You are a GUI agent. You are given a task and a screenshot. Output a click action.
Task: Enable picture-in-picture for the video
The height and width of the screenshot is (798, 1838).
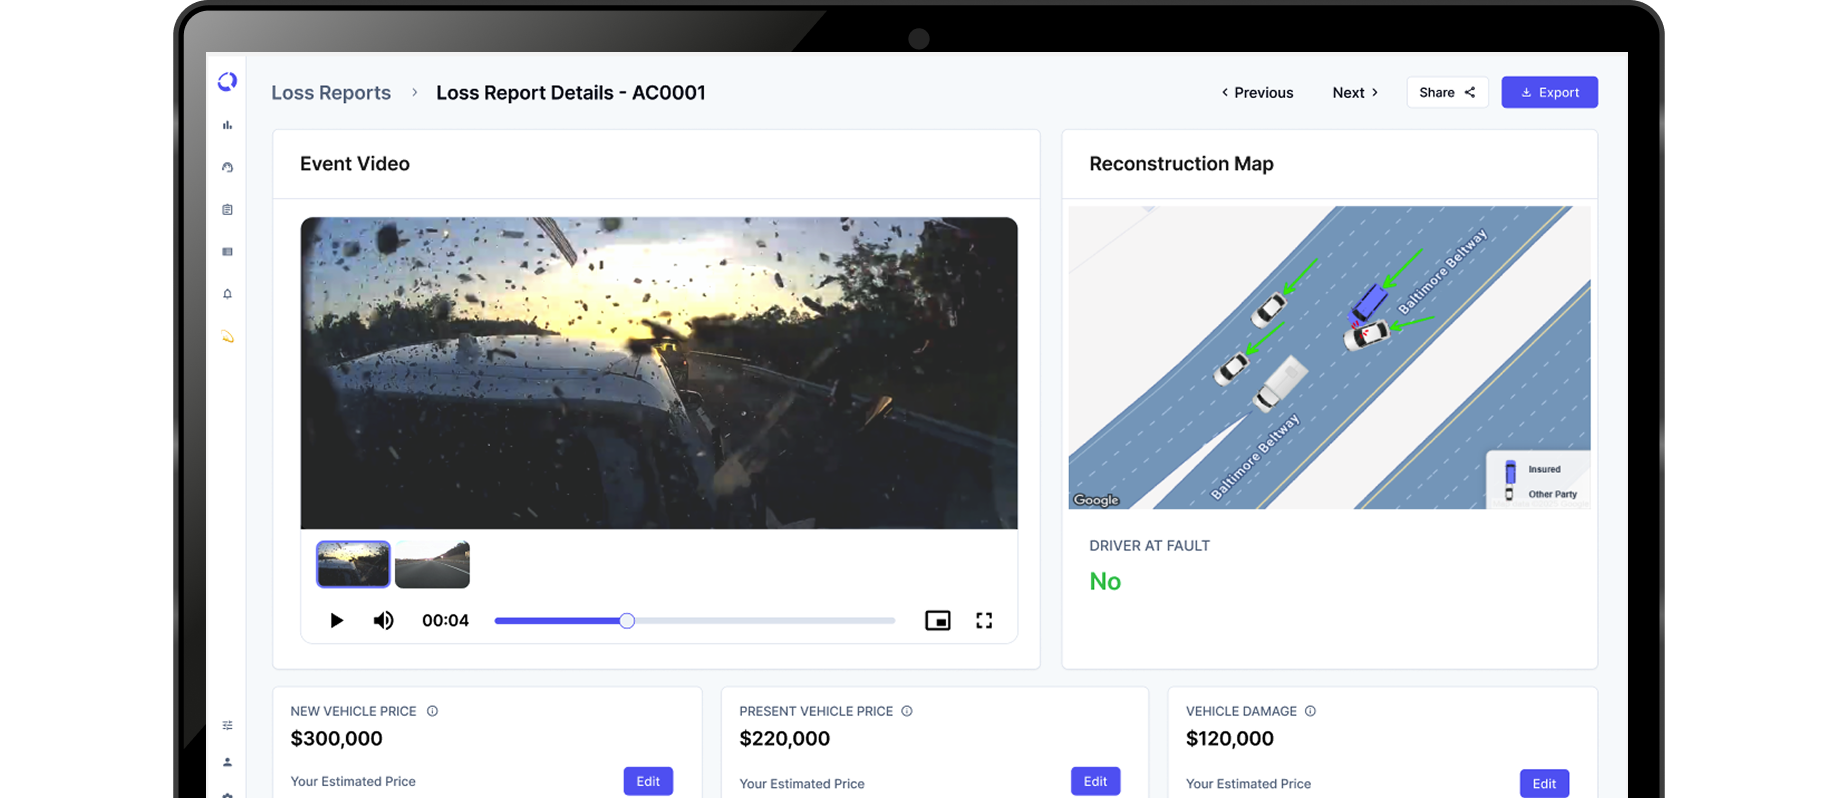point(938,621)
